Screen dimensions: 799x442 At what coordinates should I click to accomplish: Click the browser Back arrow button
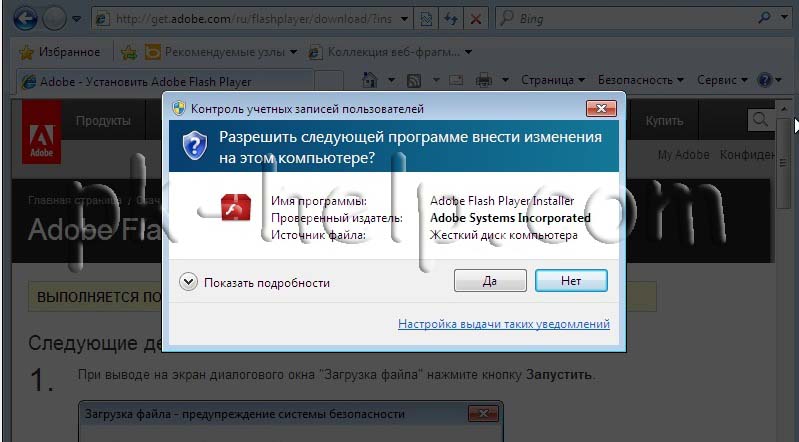(24, 19)
